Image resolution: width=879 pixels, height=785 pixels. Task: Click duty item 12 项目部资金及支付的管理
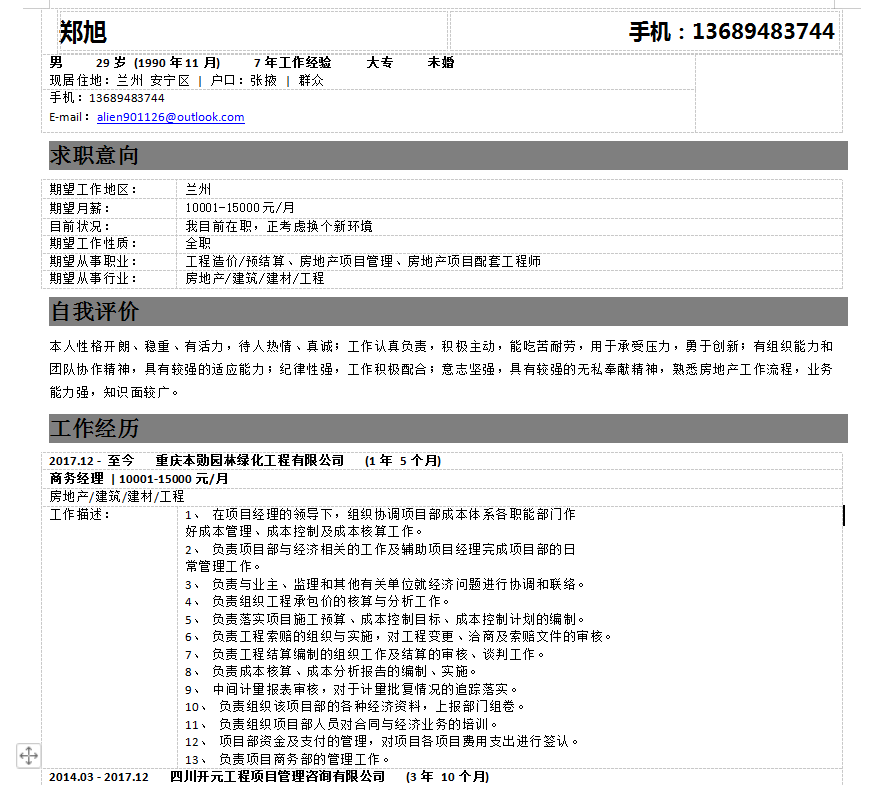coord(382,742)
